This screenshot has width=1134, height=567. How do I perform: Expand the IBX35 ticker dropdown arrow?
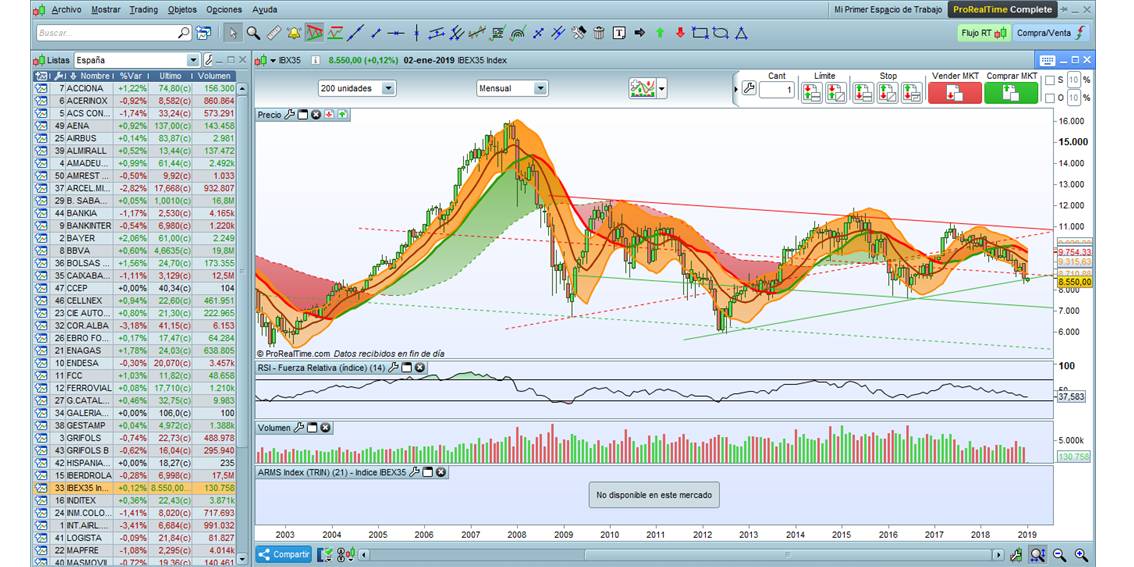(273, 61)
